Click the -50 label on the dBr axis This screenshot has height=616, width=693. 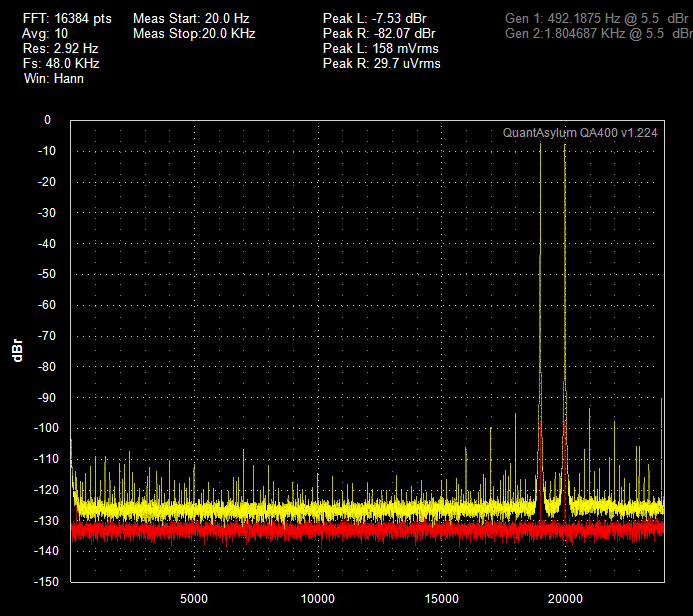(47, 274)
